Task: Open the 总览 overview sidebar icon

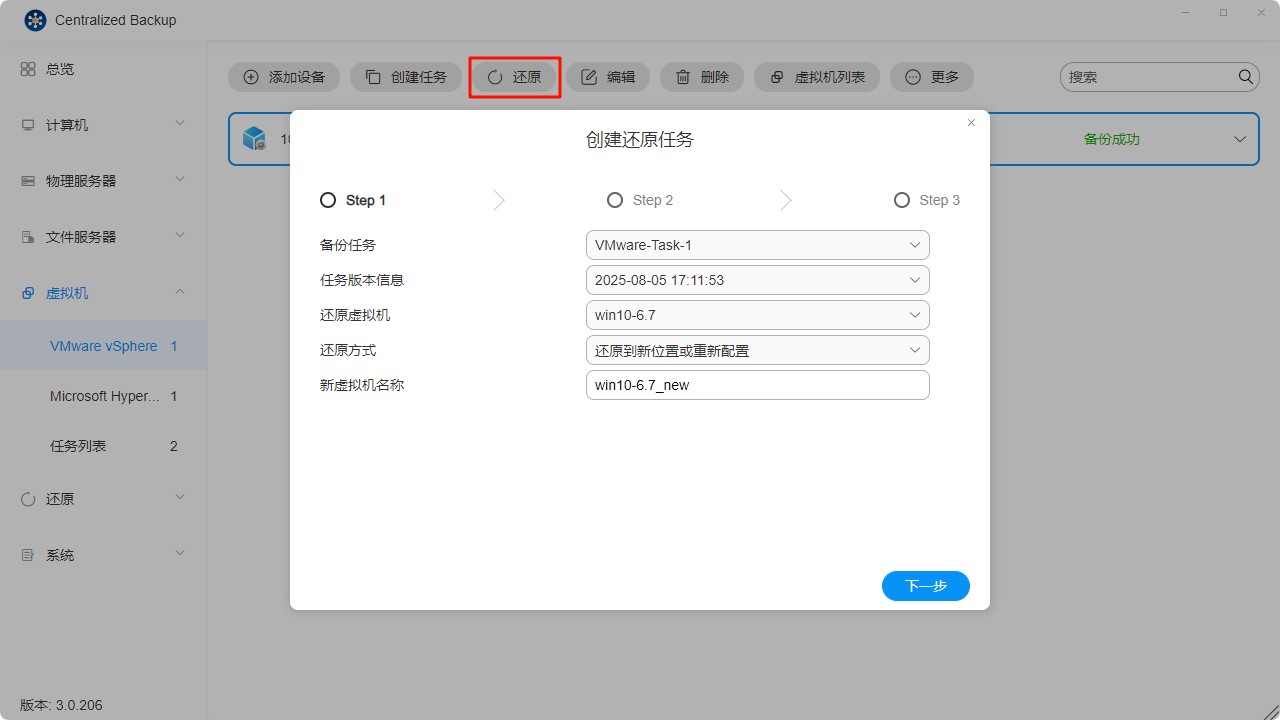Action: tap(29, 68)
